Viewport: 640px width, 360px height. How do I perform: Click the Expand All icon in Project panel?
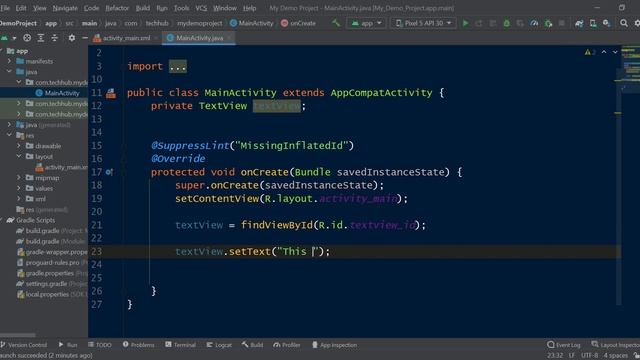pyautogui.click(x=41, y=38)
